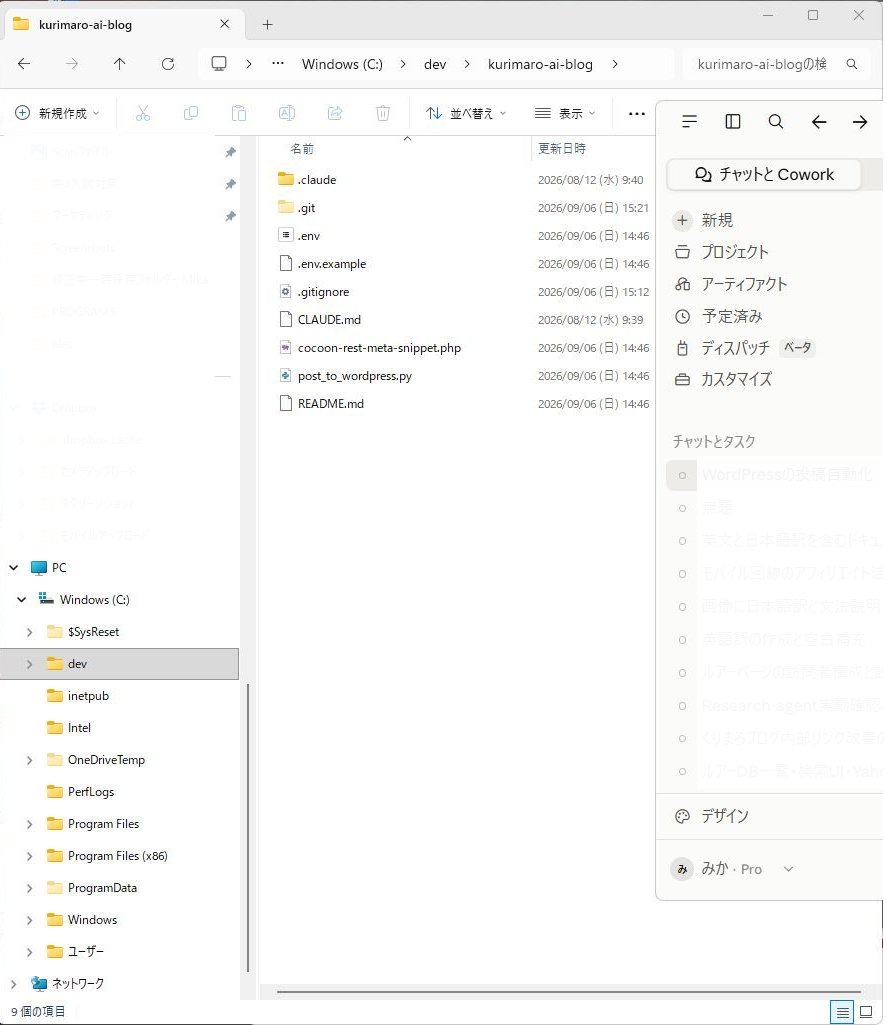887x1025 pixels.
Task: Expand chevron after kurimaro-ai-blog in breadcrumb
Action: point(615,64)
